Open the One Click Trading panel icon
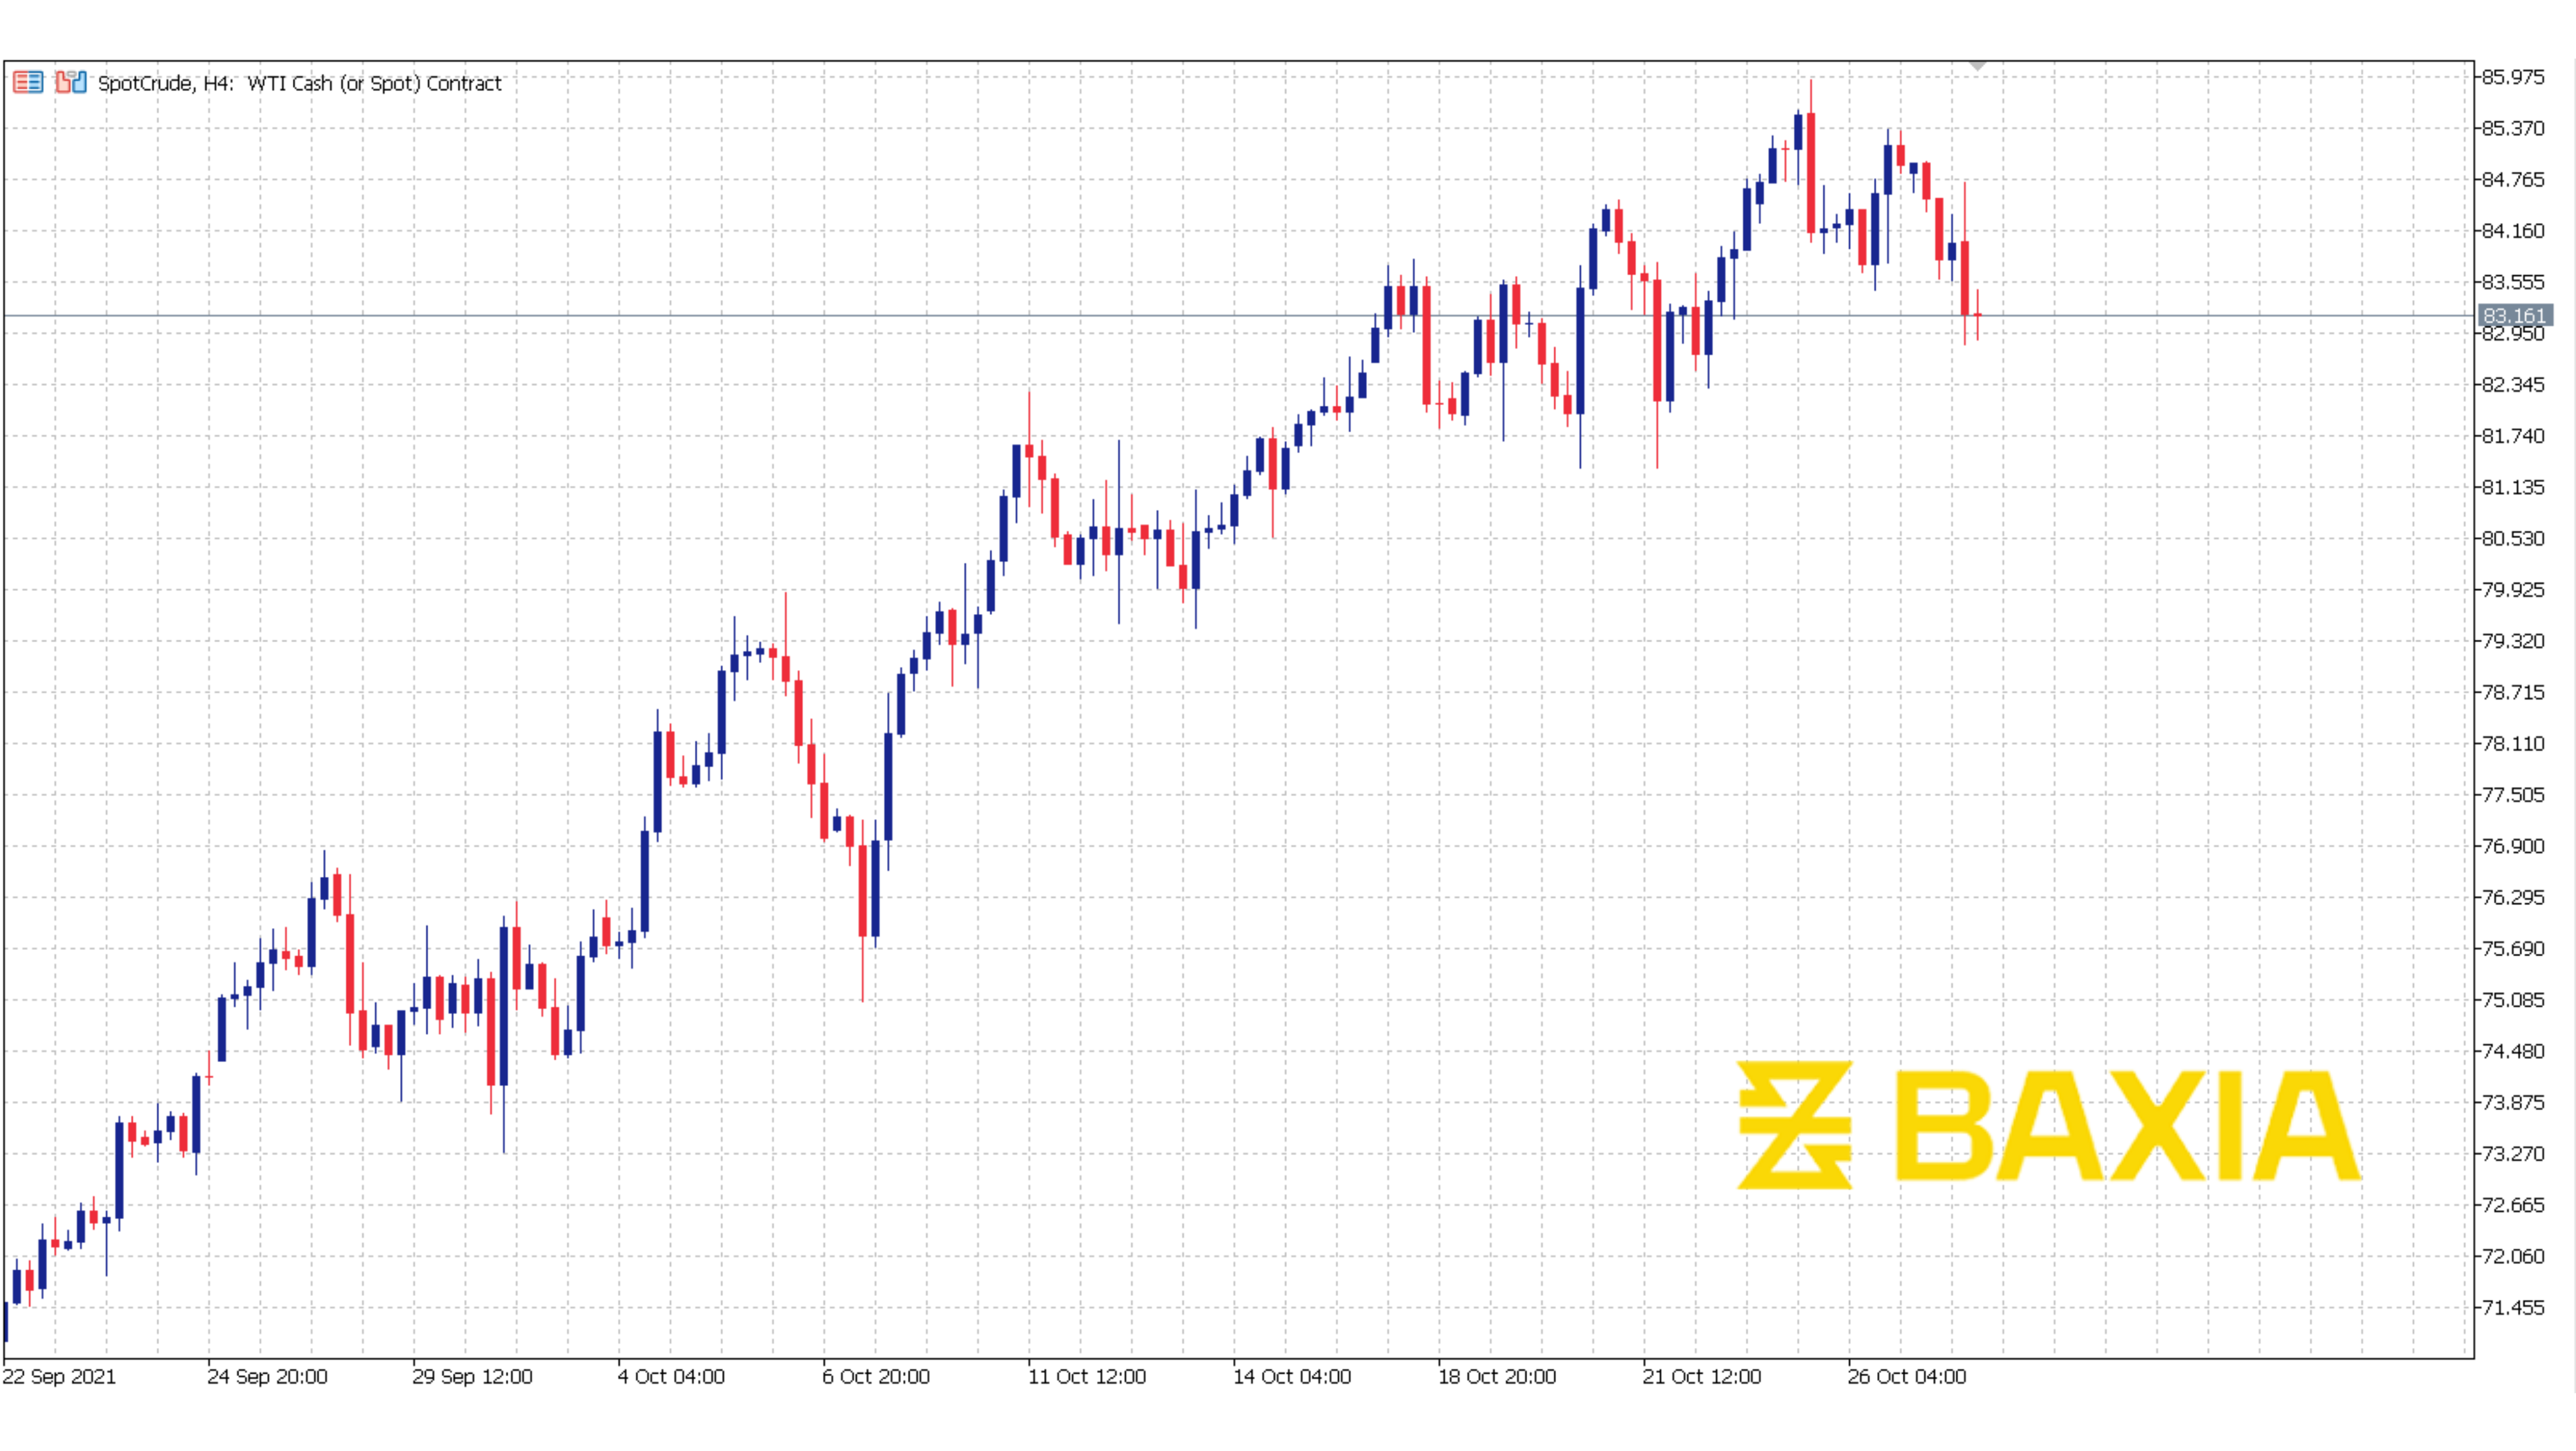The height and width of the screenshot is (1451, 2576). pos(28,83)
